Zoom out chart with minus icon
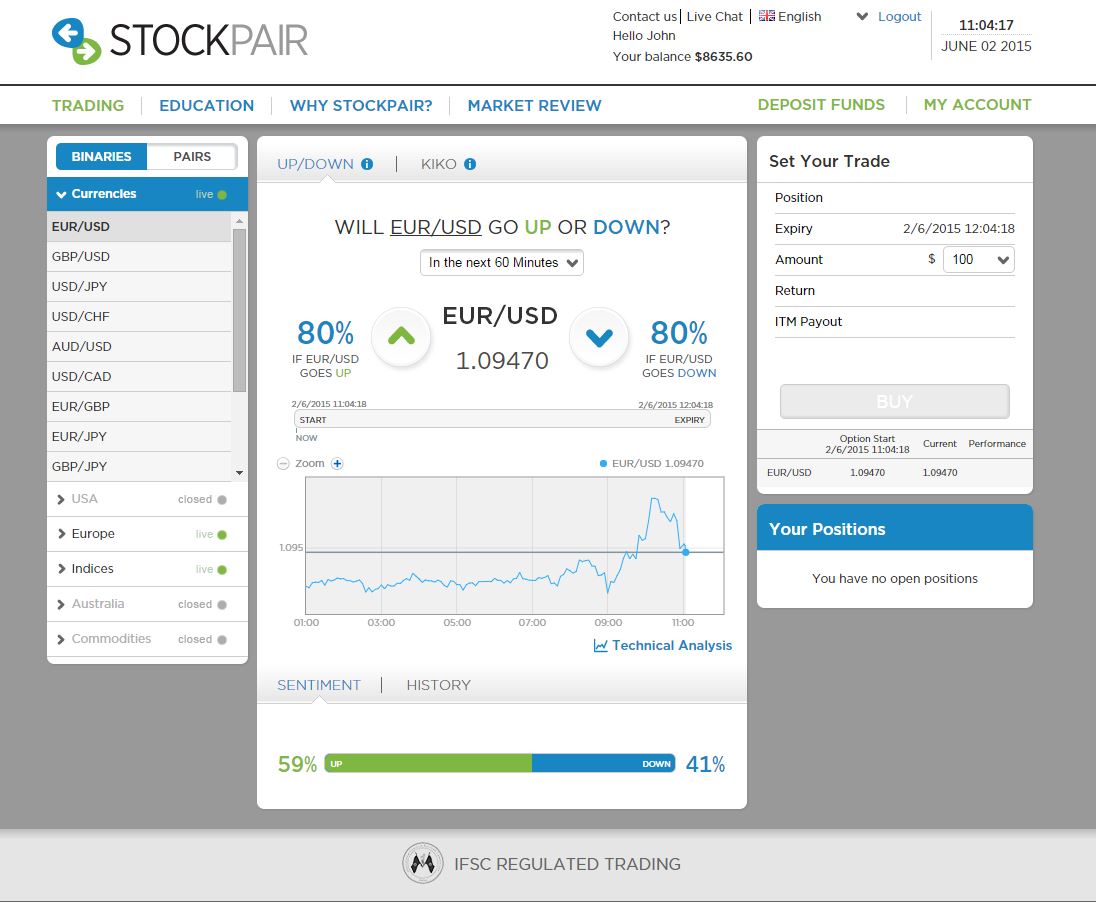 [x=283, y=464]
